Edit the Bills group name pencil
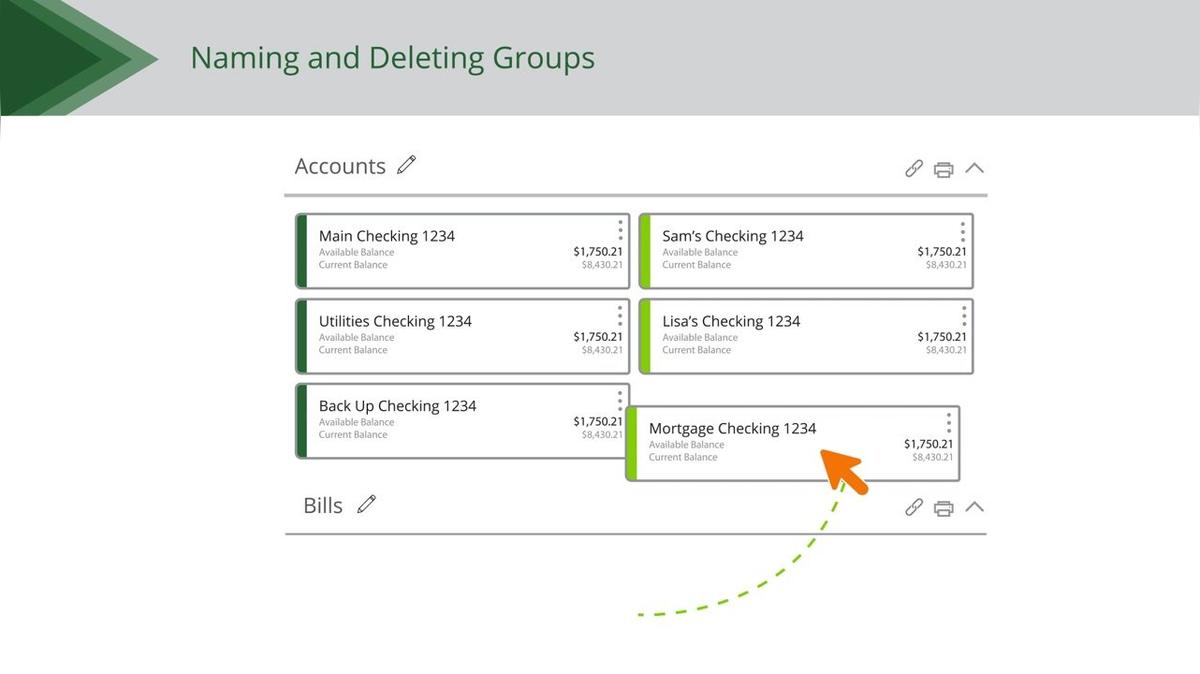 pyautogui.click(x=367, y=504)
